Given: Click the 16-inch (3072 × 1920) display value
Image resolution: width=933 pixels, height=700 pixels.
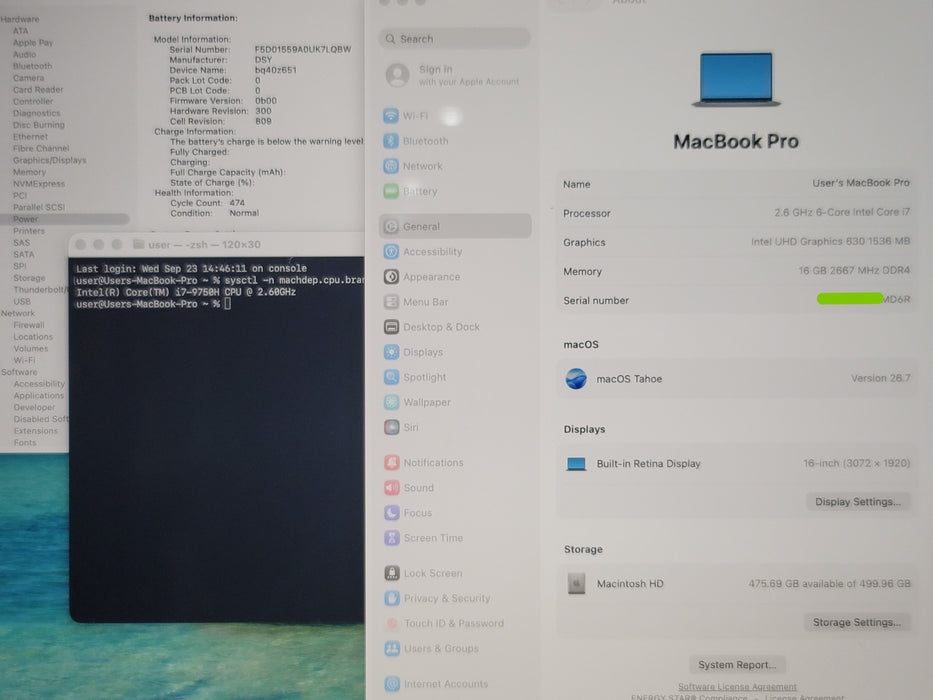Looking at the screenshot, I should click(857, 463).
